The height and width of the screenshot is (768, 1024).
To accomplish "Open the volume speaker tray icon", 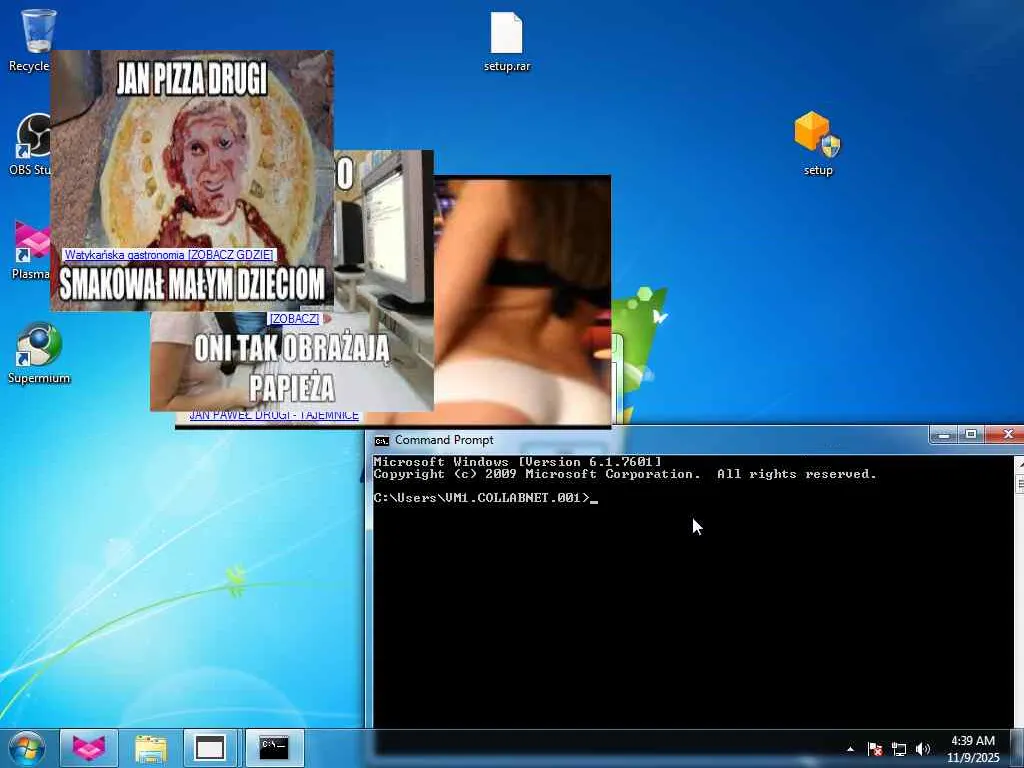I will click(x=922, y=750).
